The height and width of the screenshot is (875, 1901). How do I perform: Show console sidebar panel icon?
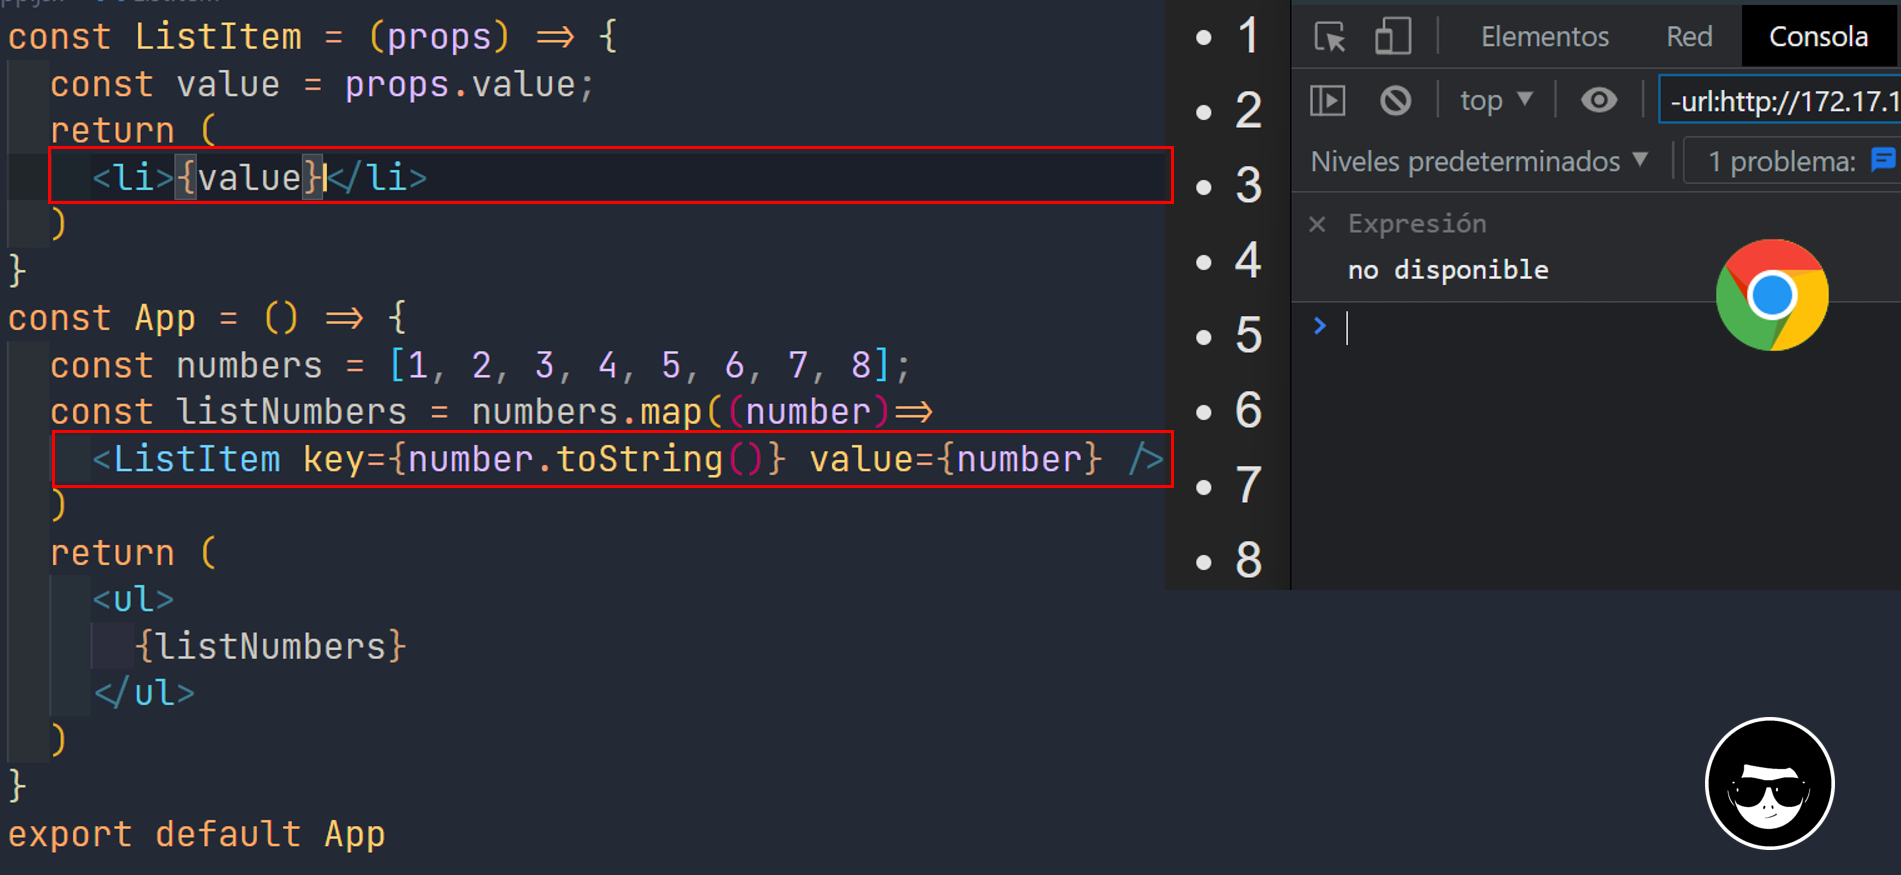[x=1328, y=100]
